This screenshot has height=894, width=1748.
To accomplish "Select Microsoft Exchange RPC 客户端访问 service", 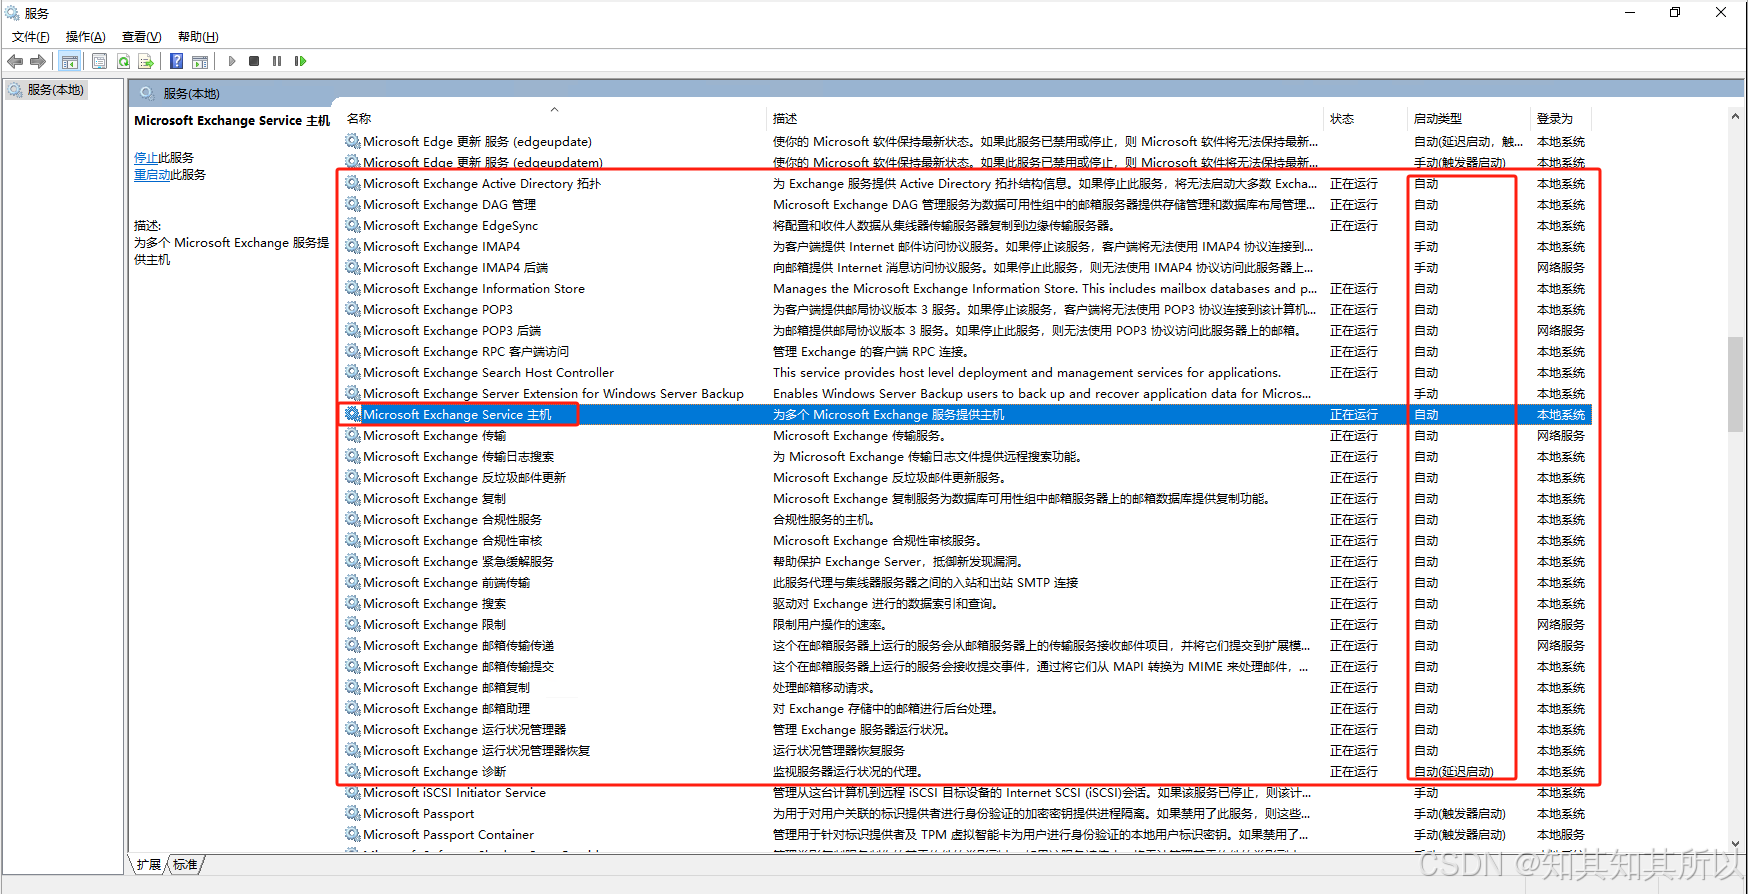I will (x=466, y=351).
